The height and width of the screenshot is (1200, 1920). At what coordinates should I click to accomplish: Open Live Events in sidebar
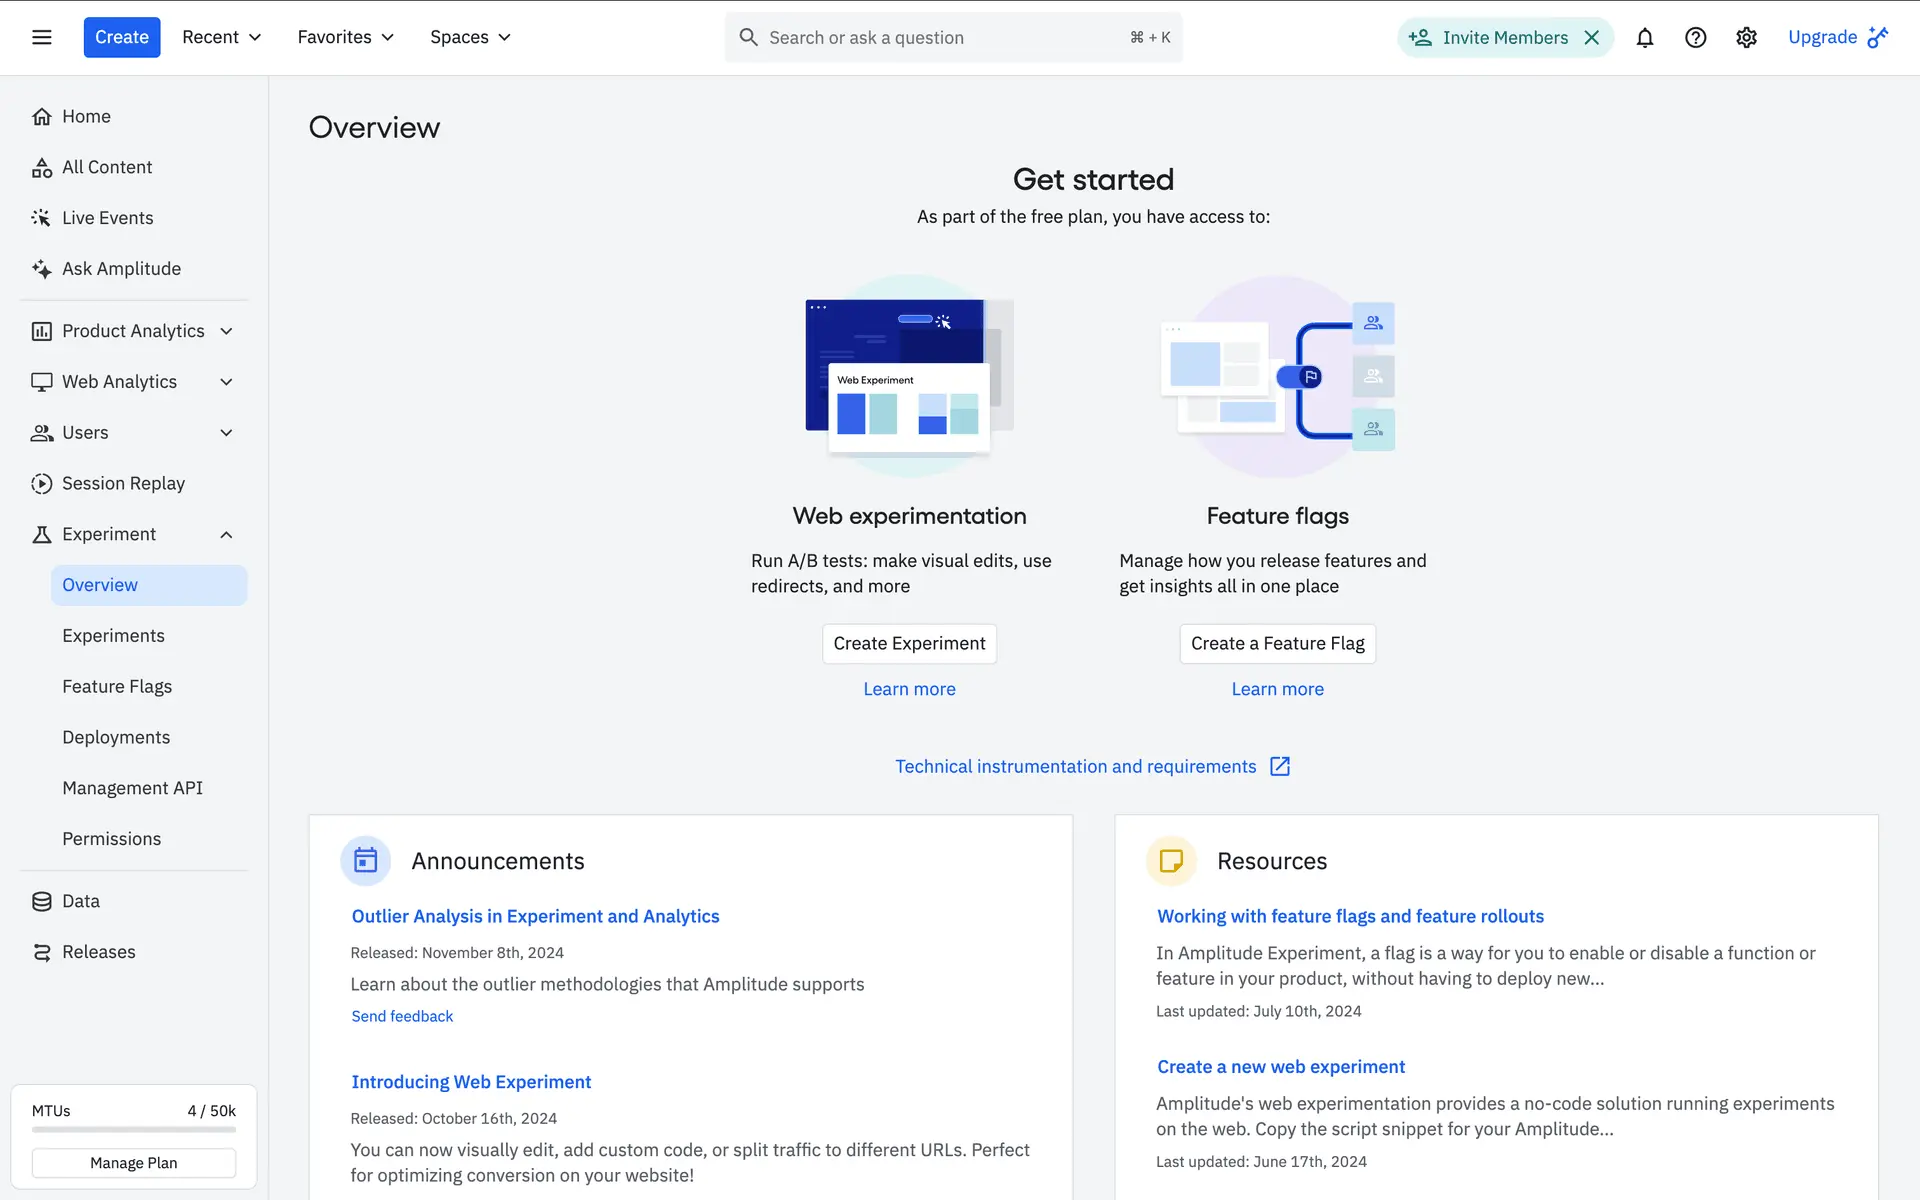click(107, 217)
